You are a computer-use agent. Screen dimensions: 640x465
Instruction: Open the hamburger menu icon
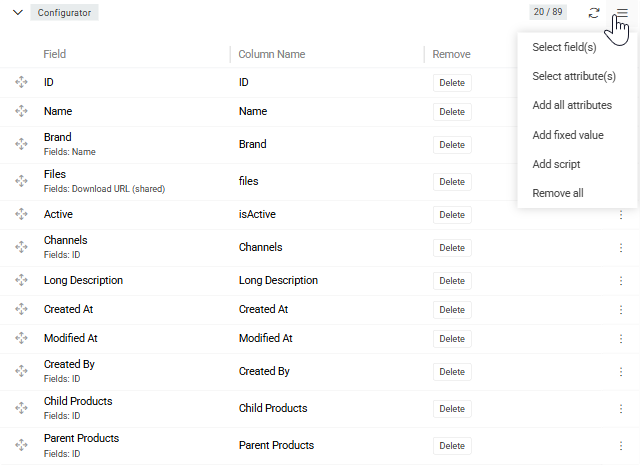coord(621,13)
